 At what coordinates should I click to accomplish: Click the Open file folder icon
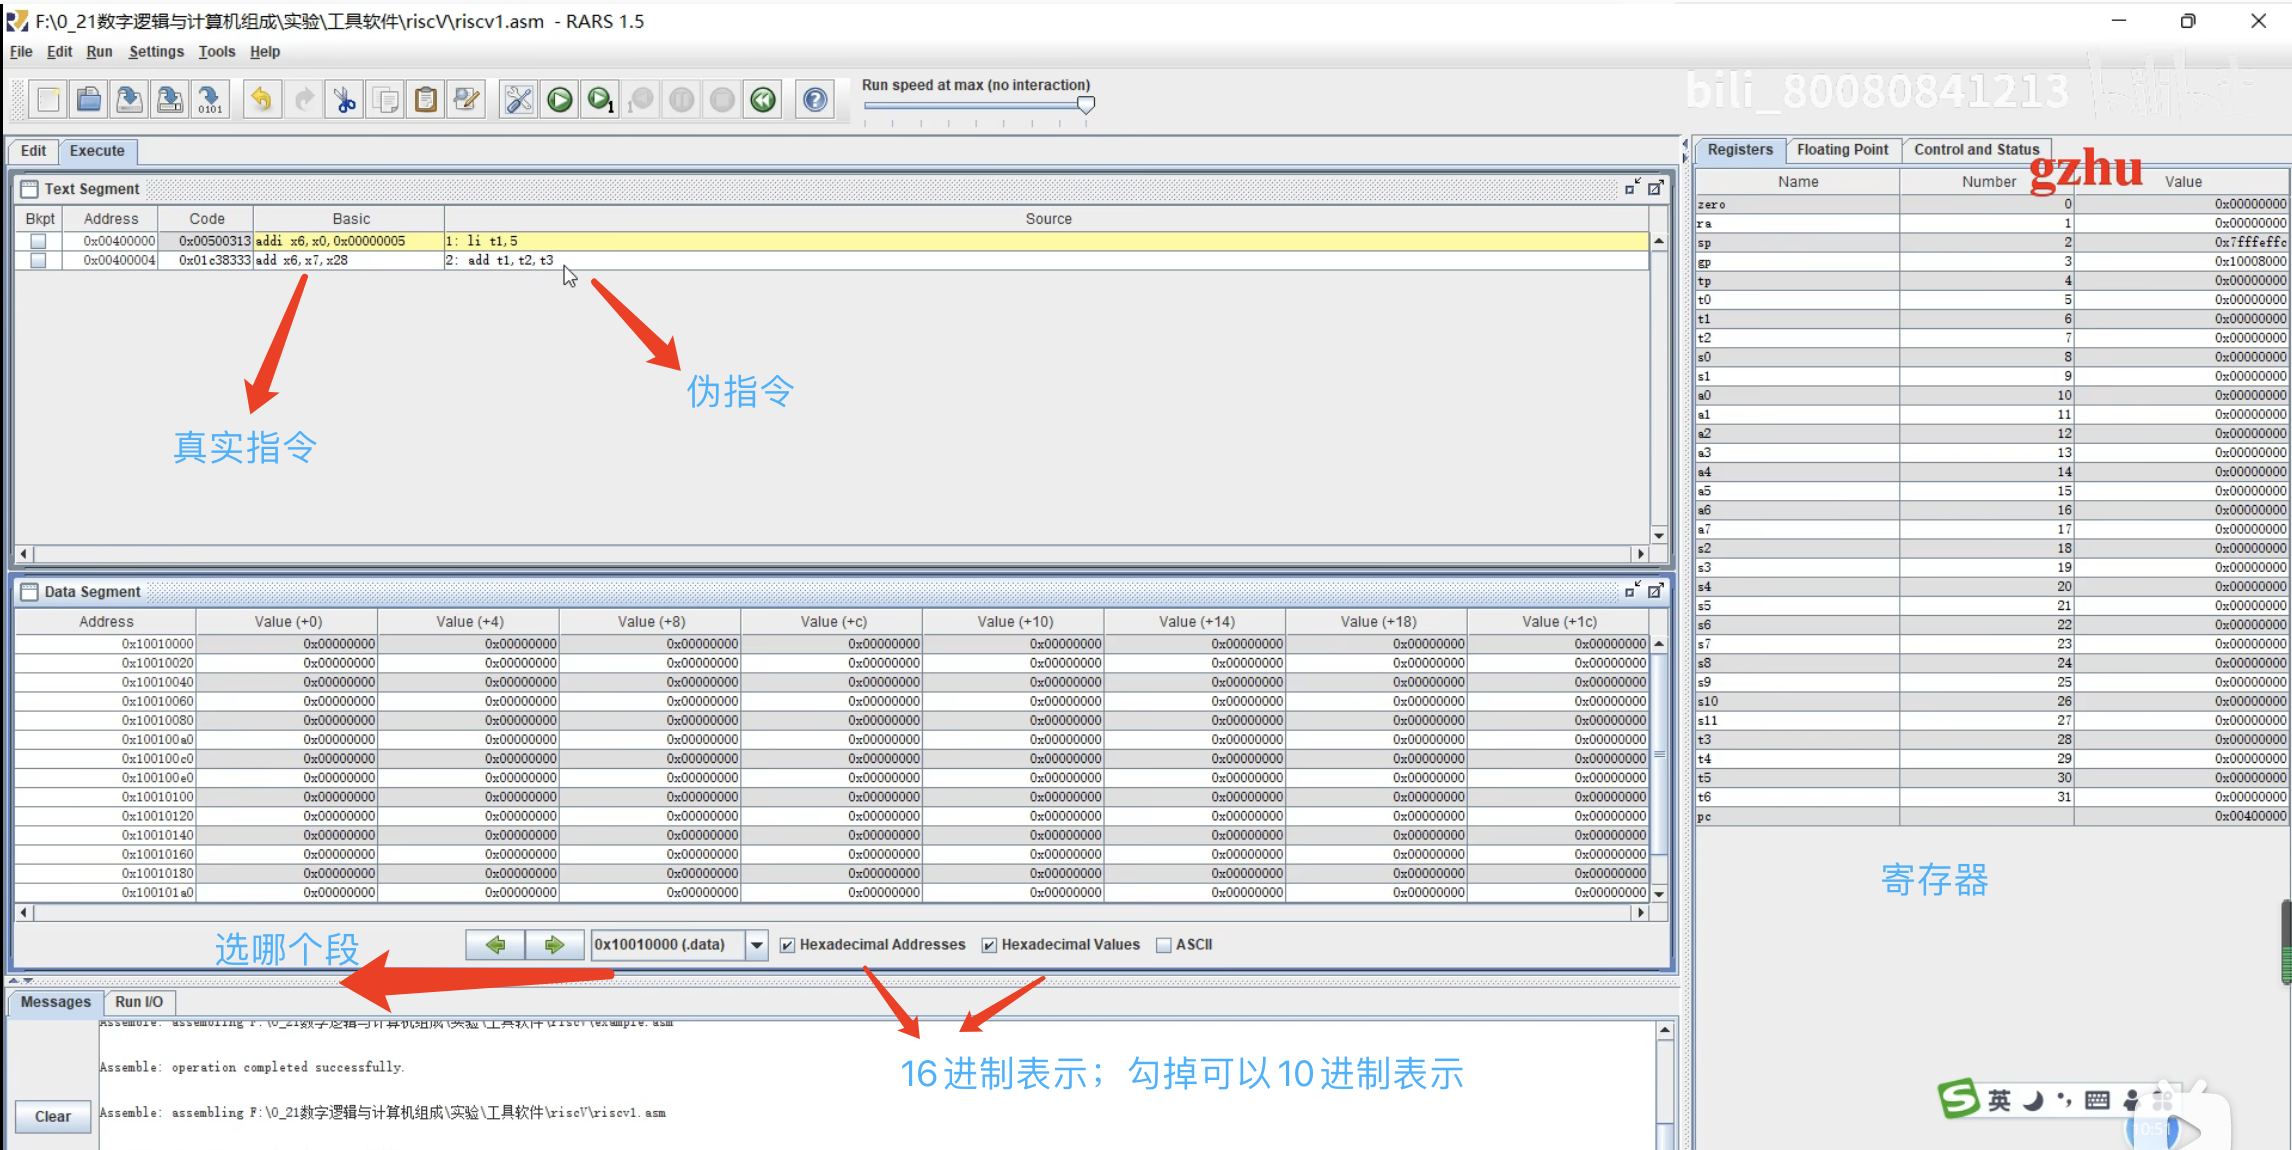[89, 100]
